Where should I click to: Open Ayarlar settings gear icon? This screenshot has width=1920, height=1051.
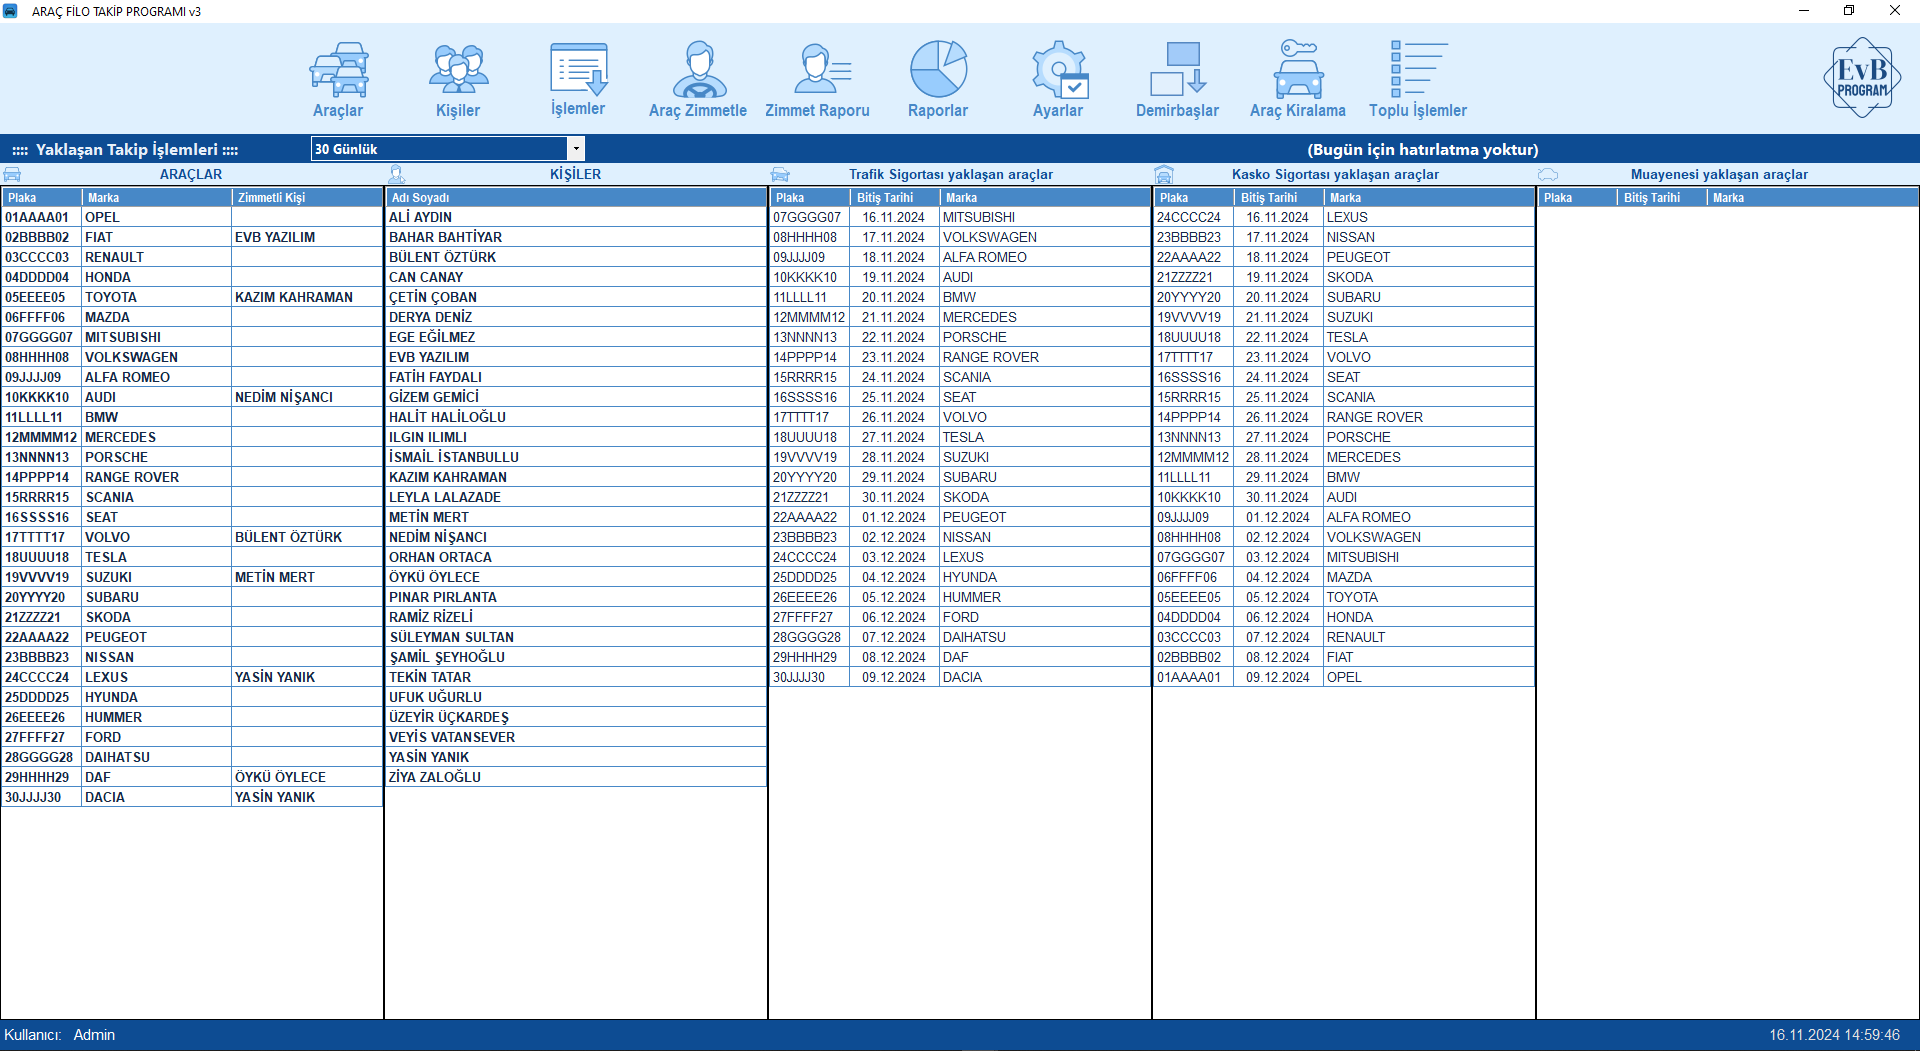[1058, 80]
